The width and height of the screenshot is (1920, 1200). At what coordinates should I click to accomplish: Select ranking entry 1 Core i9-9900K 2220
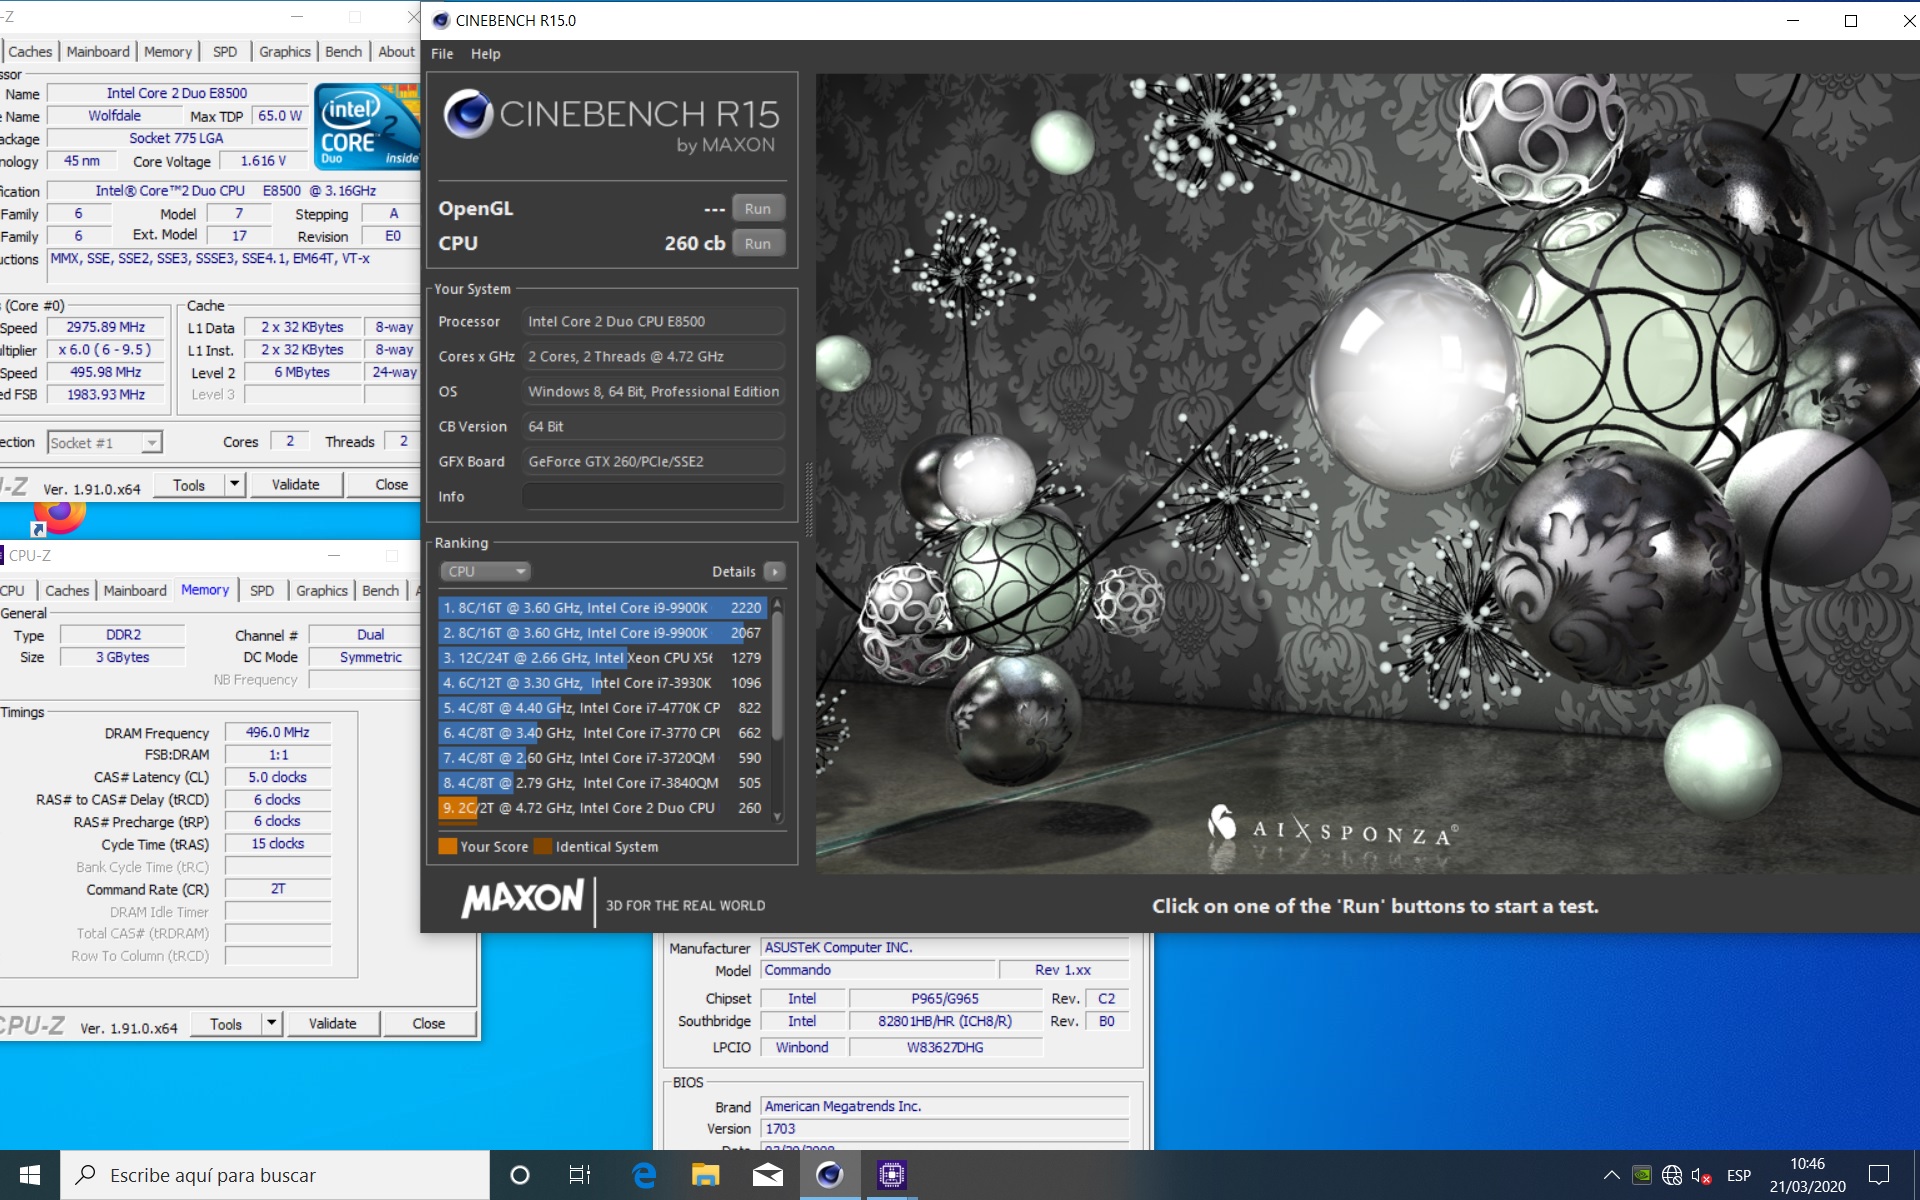(603, 608)
